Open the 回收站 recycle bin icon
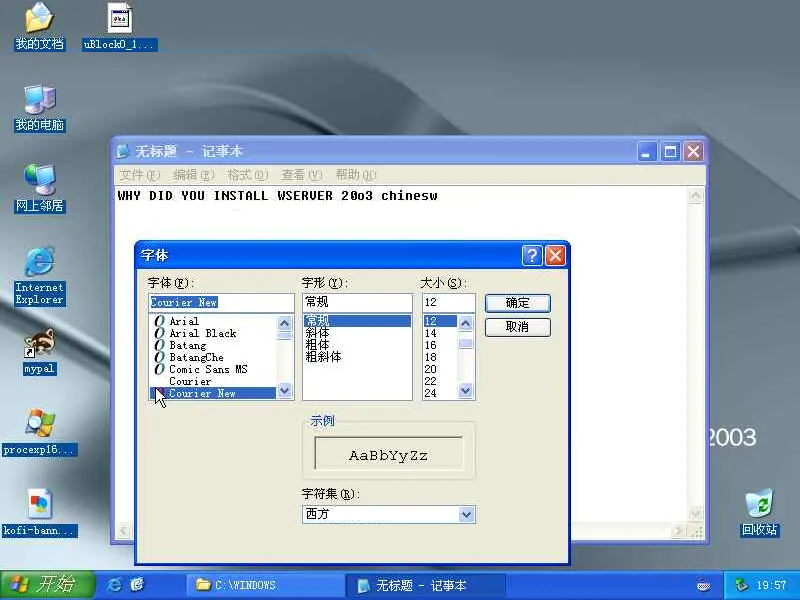This screenshot has width=800, height=600. click(759, 513)
